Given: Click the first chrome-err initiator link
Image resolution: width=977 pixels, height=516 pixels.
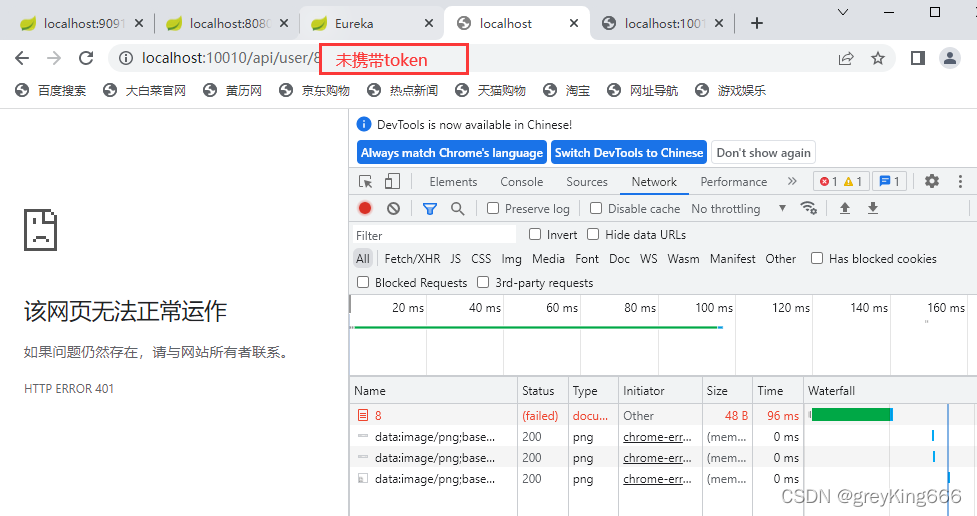Looking at the screenshot, I should pos(657,437).
